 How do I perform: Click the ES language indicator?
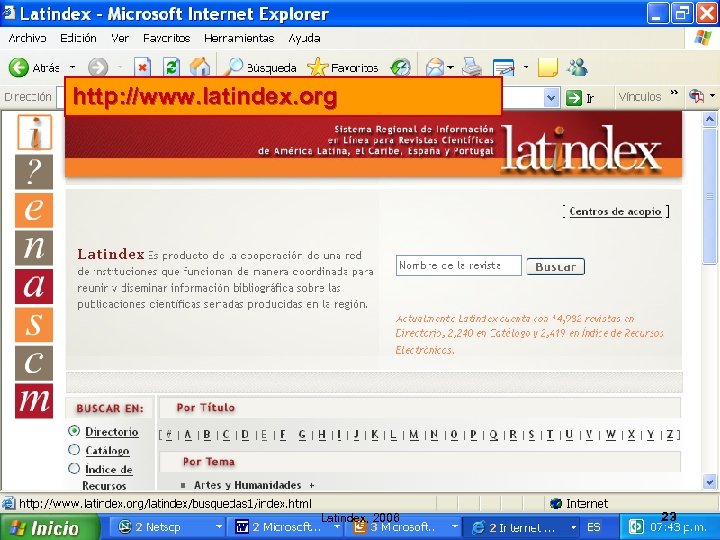click(594, 527)
